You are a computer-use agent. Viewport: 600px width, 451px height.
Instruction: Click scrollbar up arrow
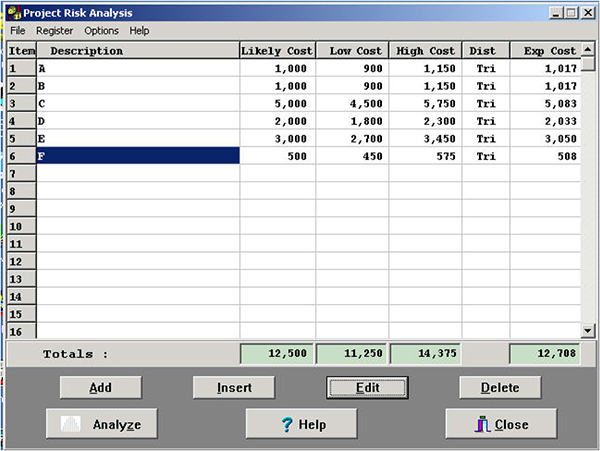pos(588,49)
